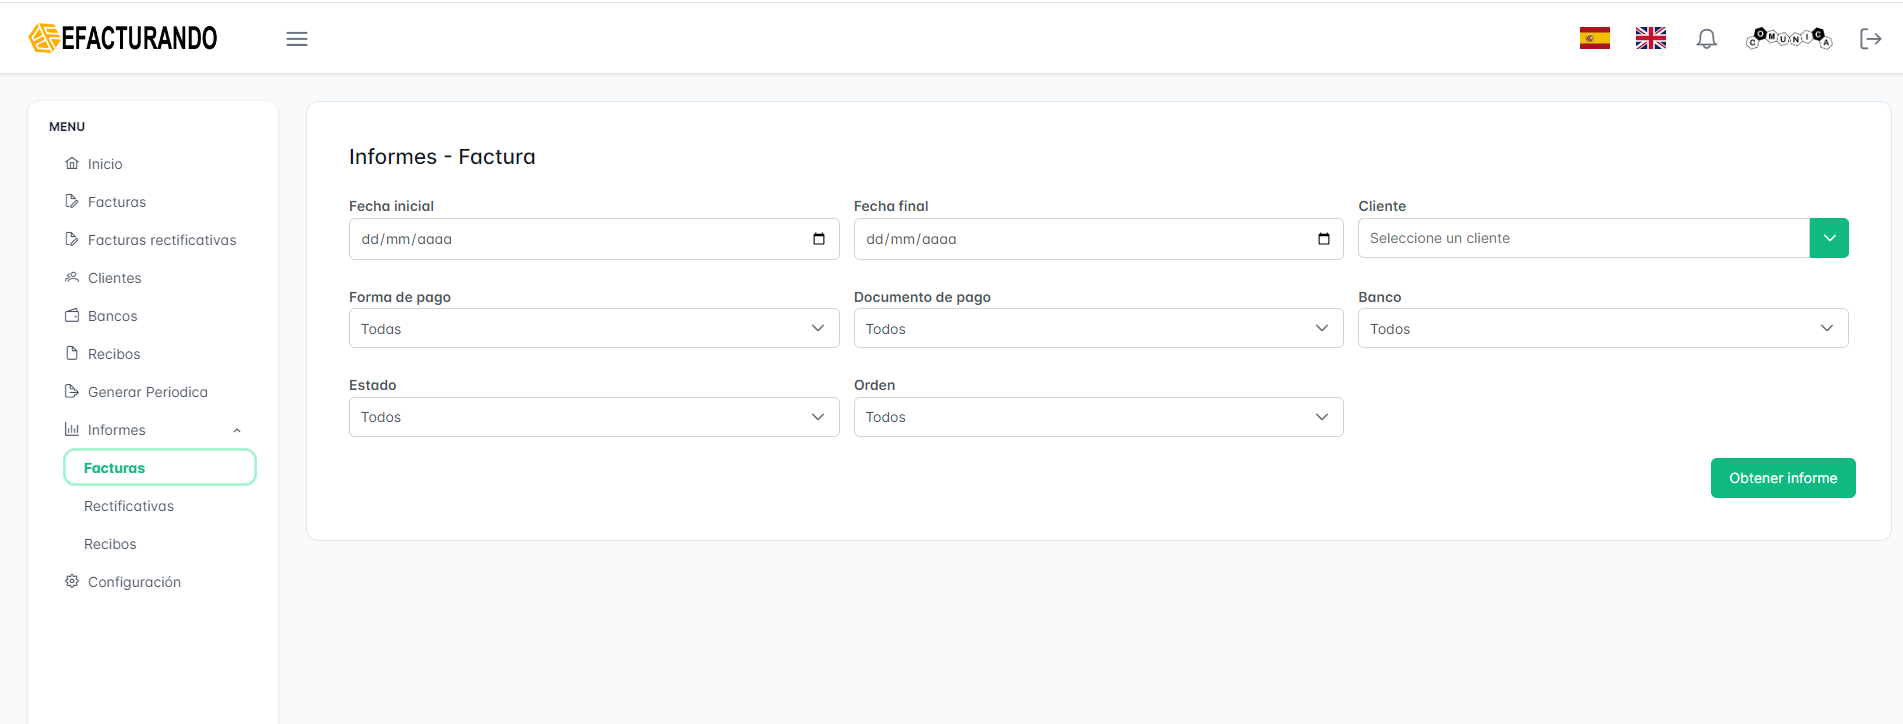Screen dimensions: 1903x724
Task: Open notifications bell icon
Action: 1706,39
